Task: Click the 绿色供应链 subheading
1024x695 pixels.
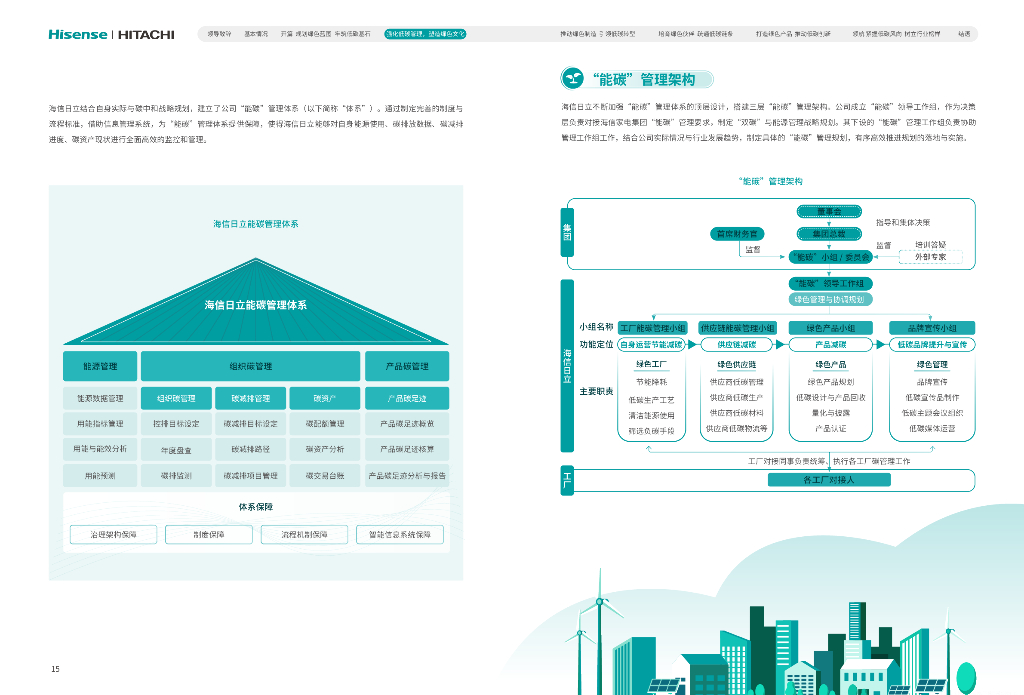Action: 737,364
